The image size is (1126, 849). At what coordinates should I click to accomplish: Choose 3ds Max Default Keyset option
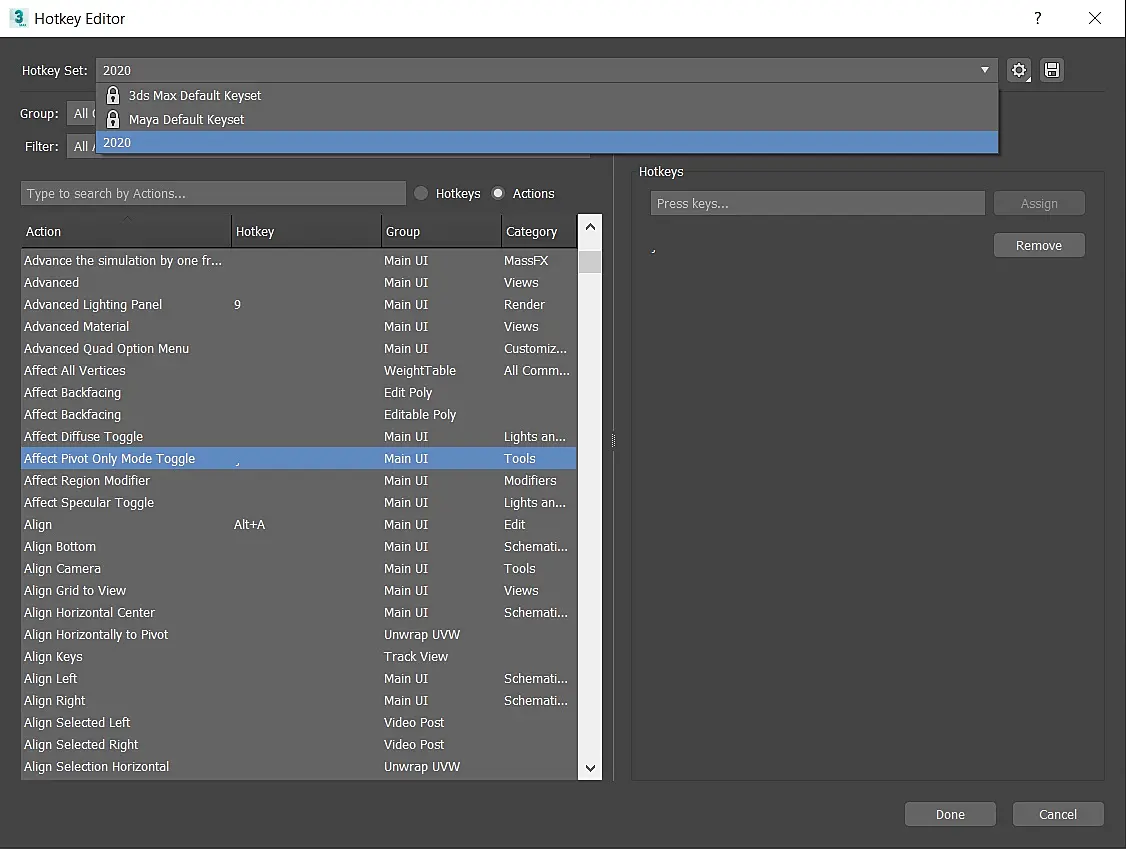(546, 96)
